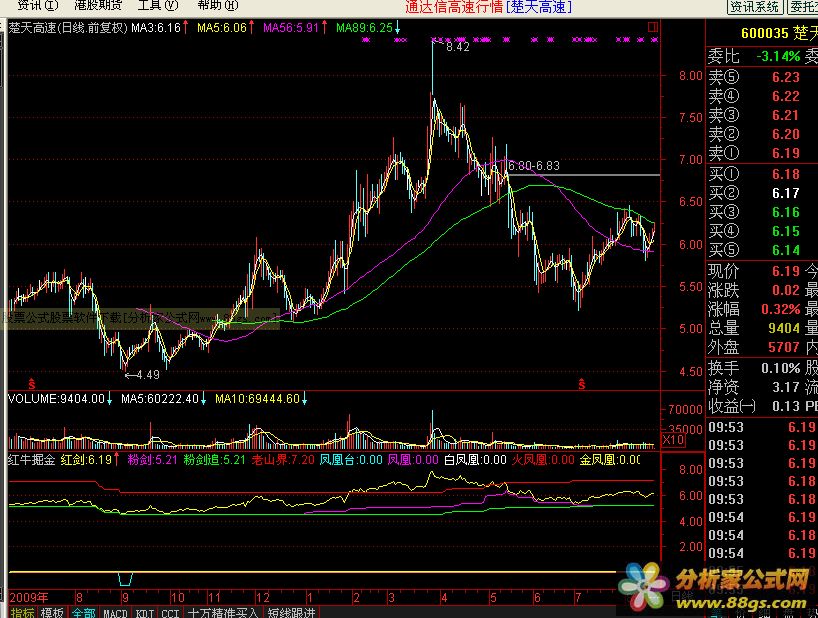Click the 卖① 6.19 order row

762,153
